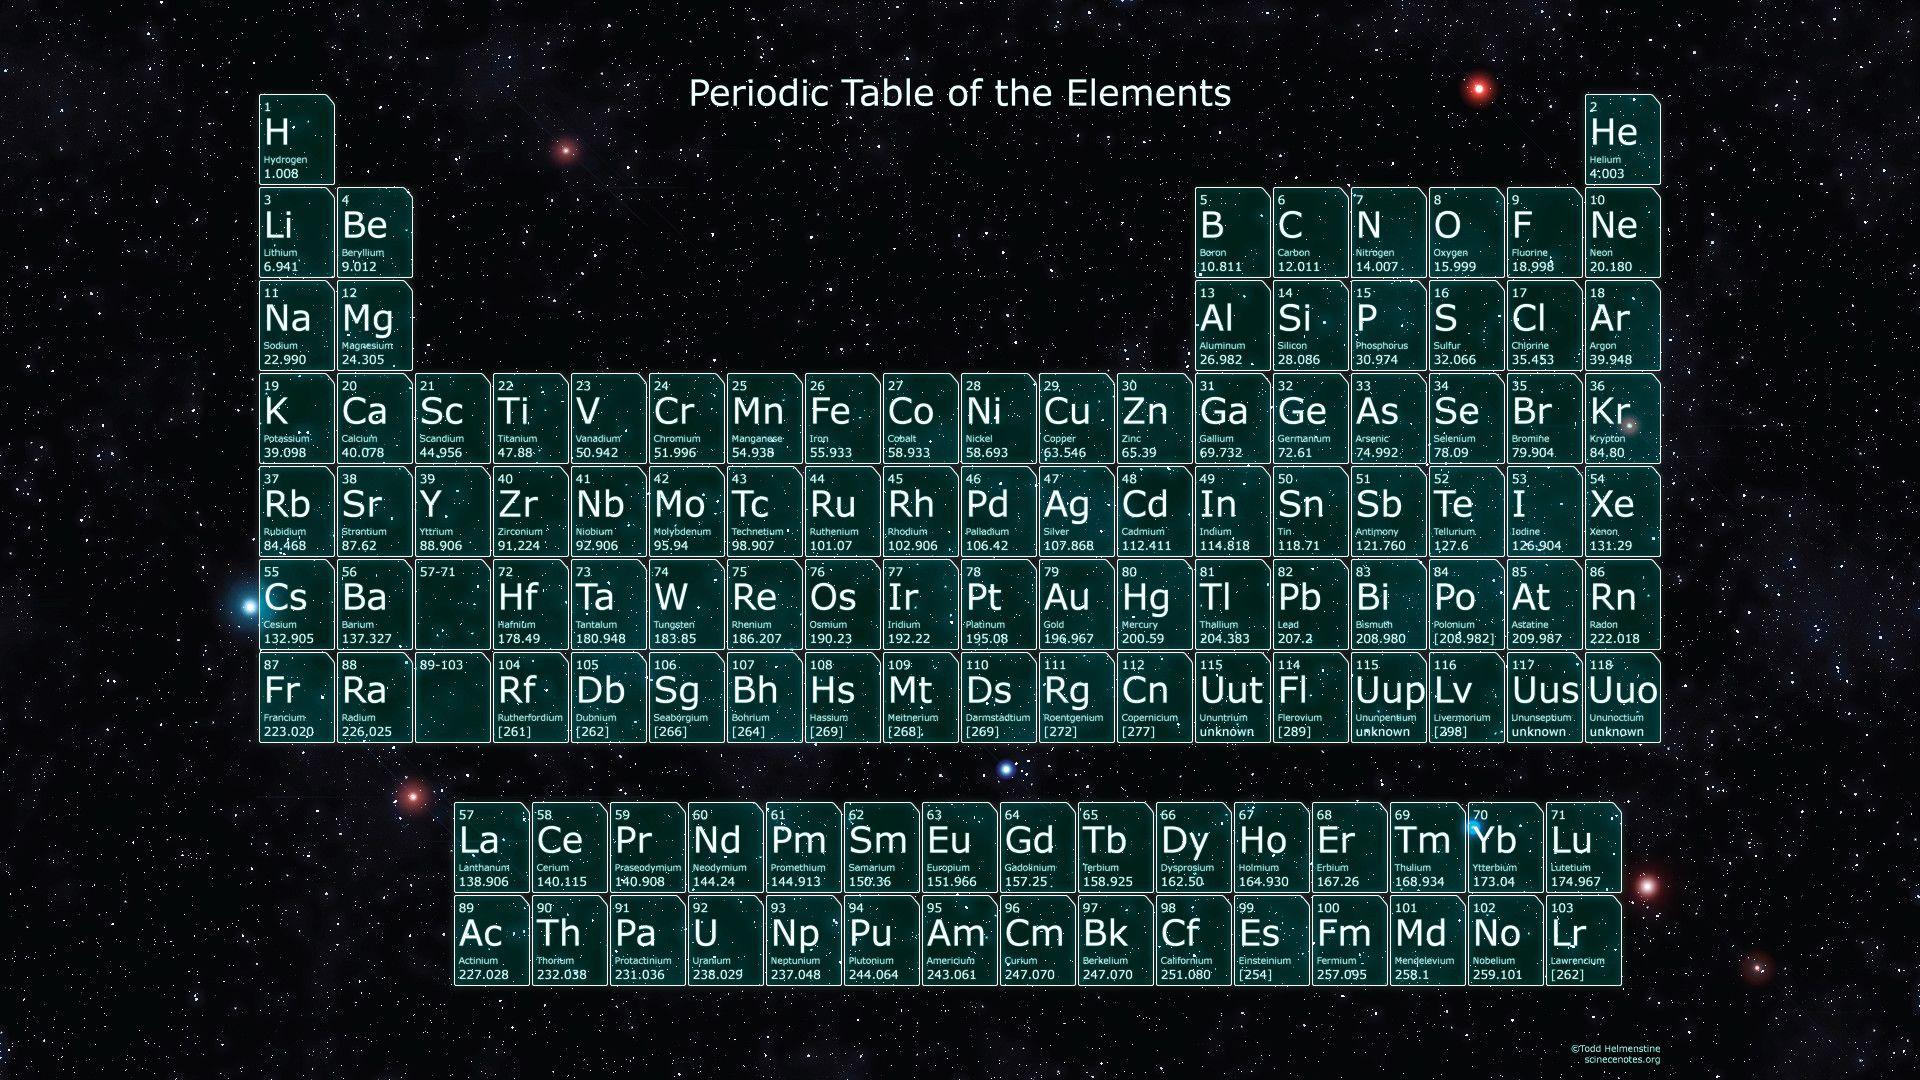
Task: Select the Carbon element tile
Action: tap(1310, 232)
